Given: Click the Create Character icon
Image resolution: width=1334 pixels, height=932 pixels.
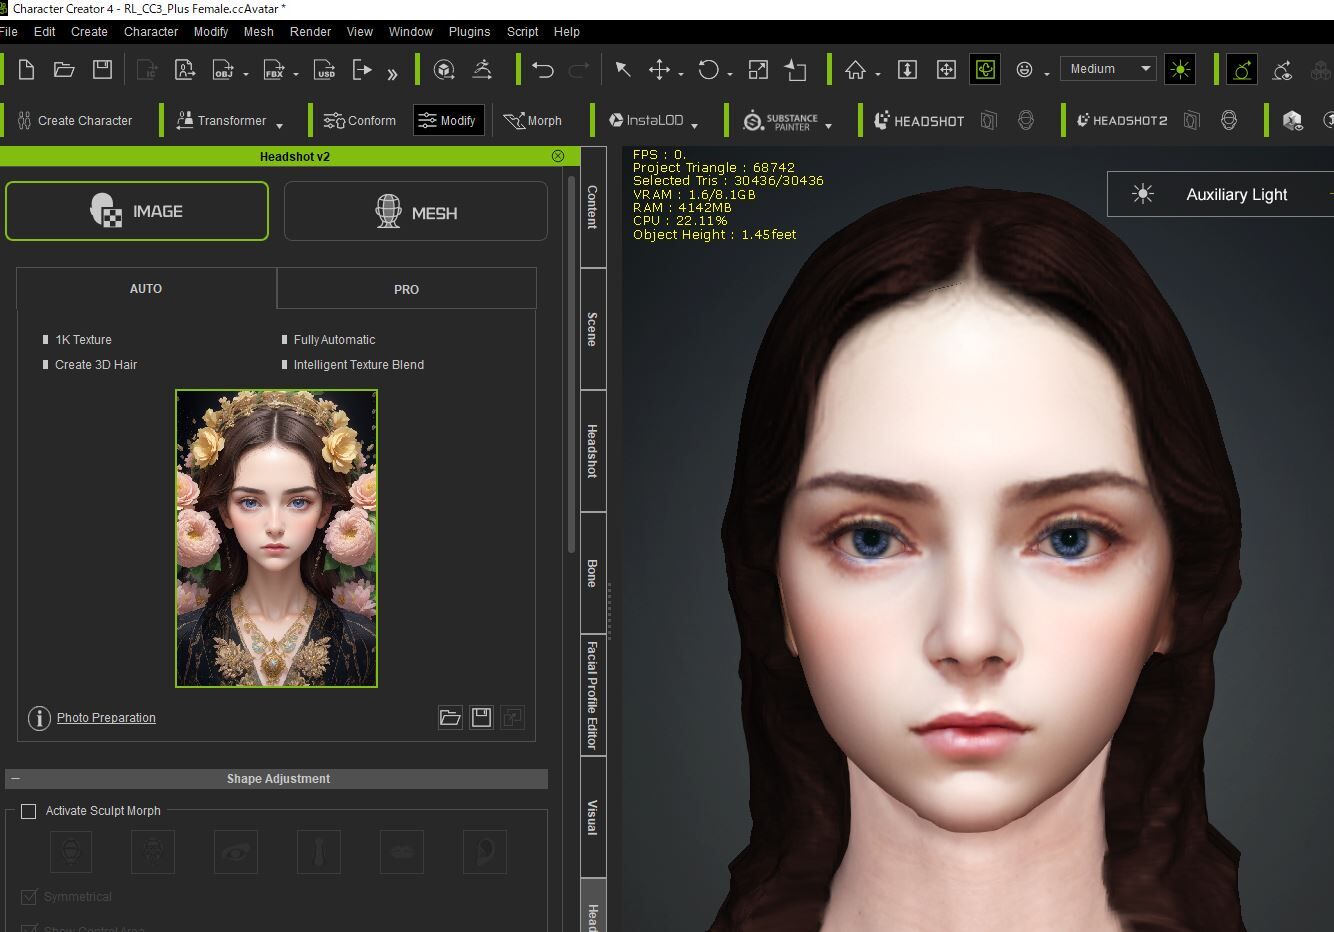Looking at the screenshot, I should coord(24,121).
